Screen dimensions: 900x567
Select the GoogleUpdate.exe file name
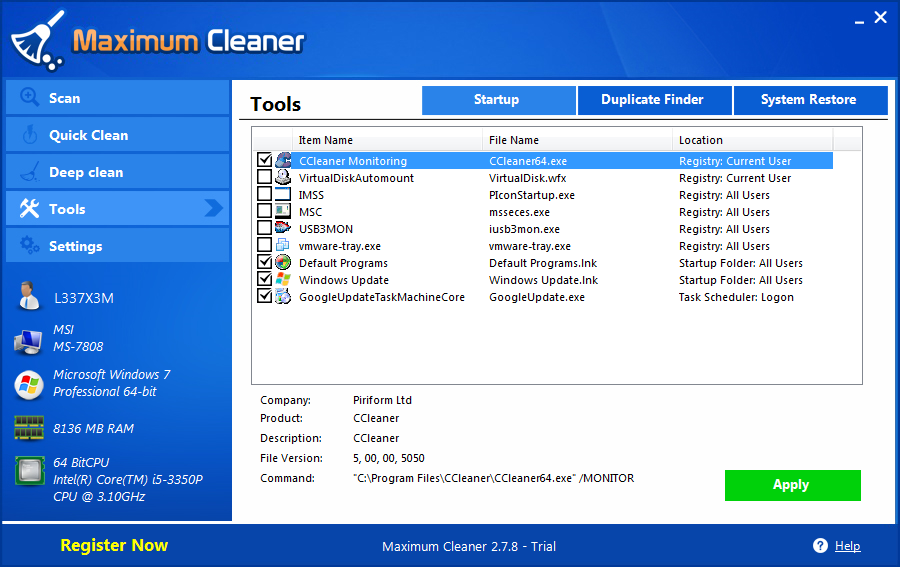pyautogui.click(x=537, y=297)
